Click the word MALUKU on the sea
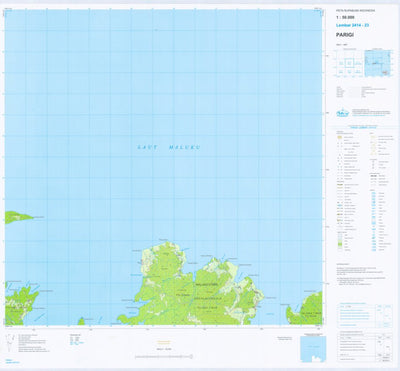Image resolution: width=400 pixels, height=371 pixels. 184,147
